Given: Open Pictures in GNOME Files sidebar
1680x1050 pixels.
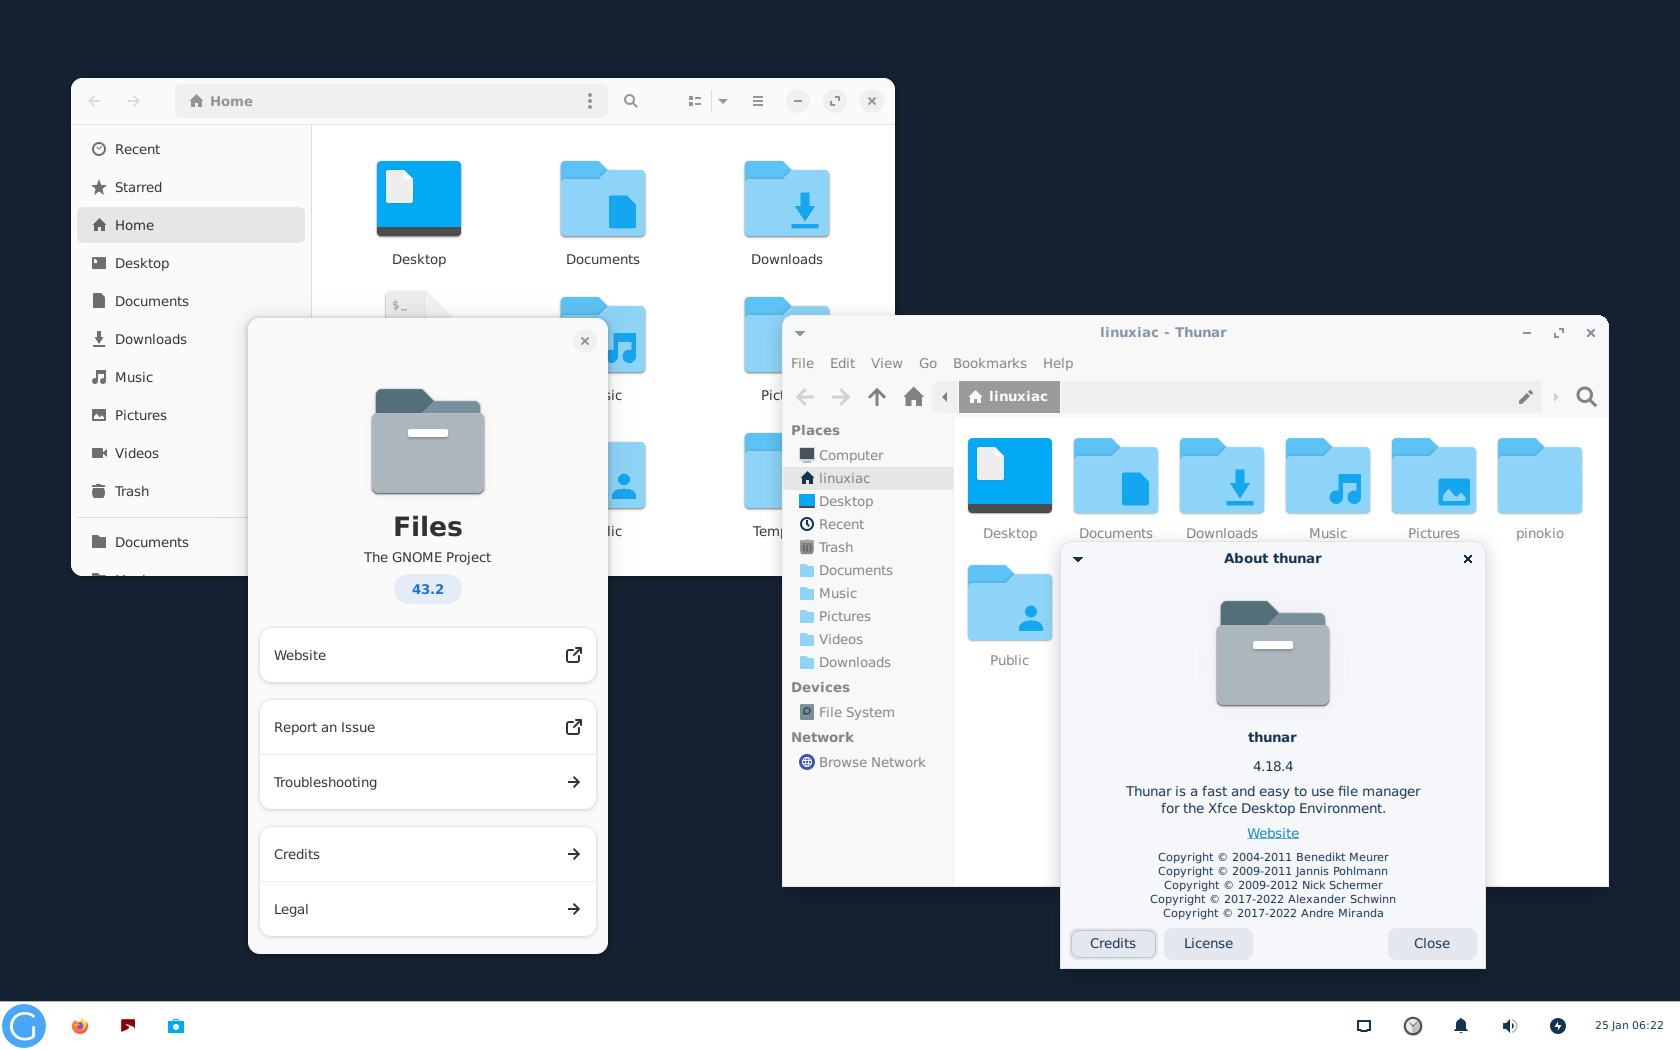Looking at the screenshot, I should coord(163,415).
